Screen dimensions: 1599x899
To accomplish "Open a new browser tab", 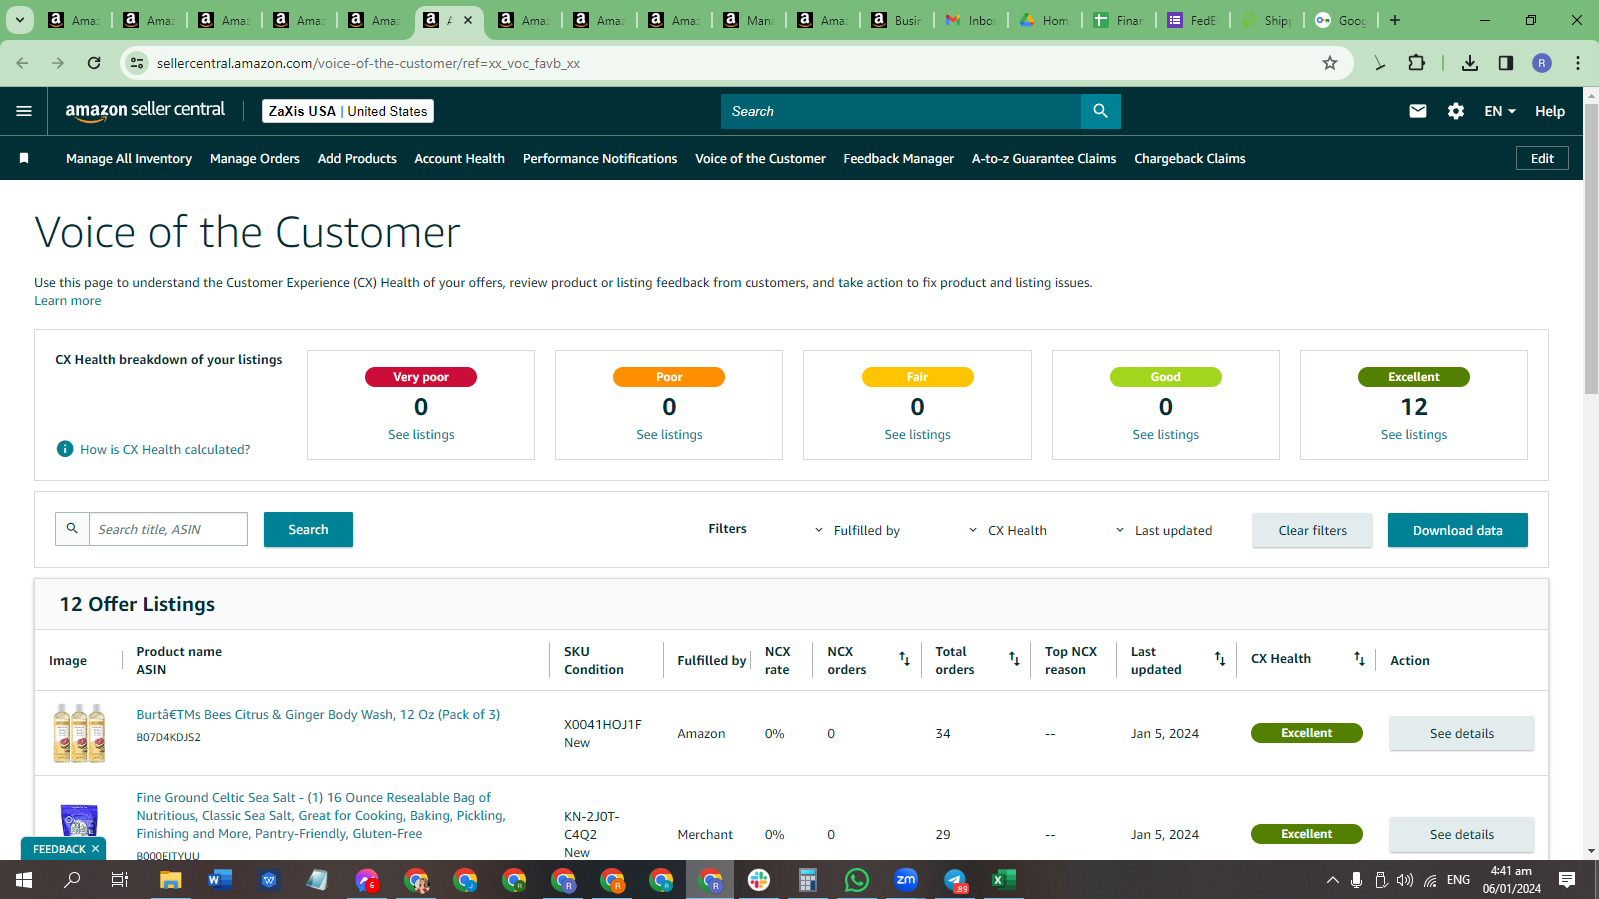I will [x=1395, y=20].
